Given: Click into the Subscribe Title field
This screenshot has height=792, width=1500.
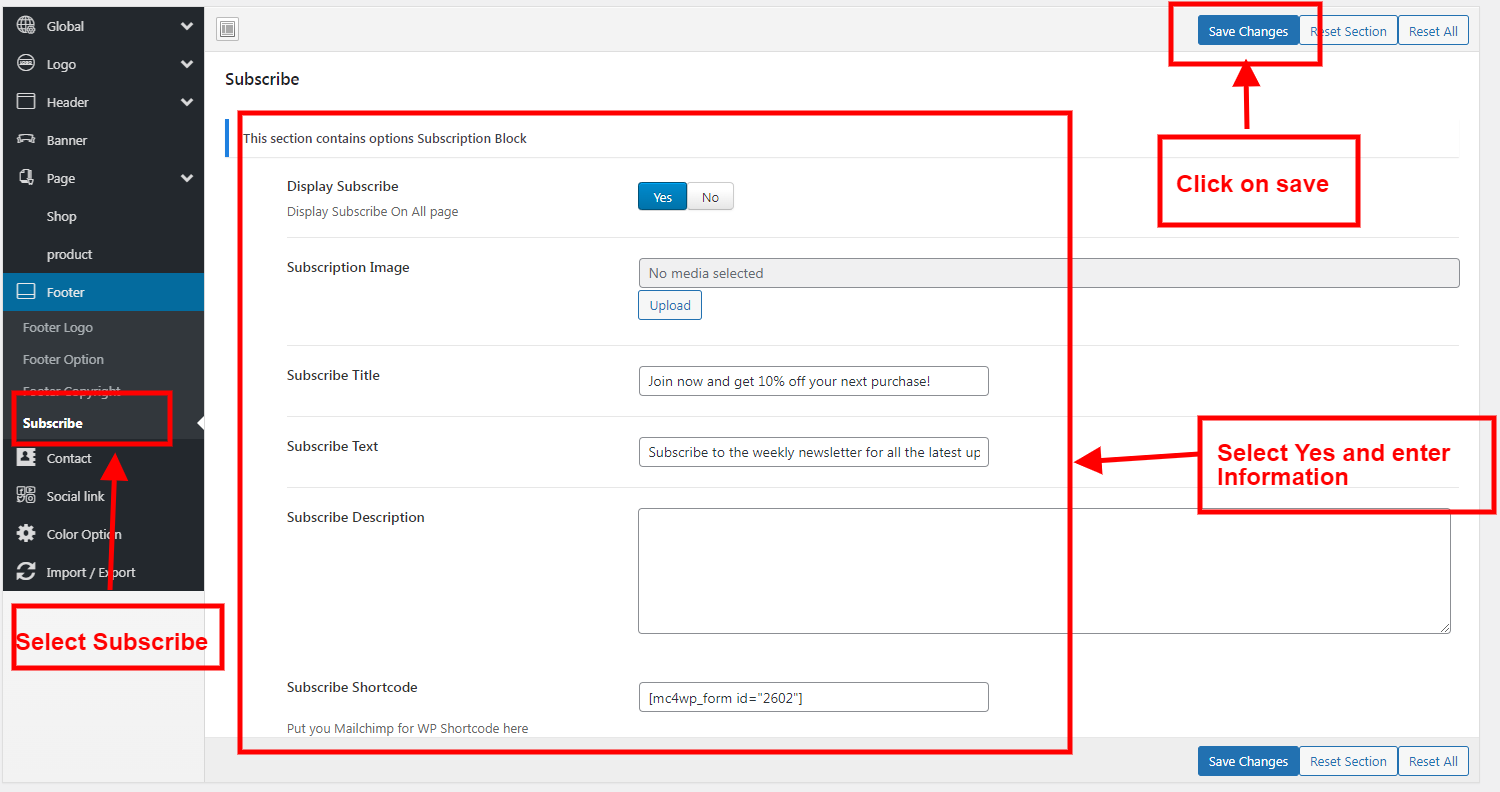Looking at the screenshot, I should pyautogui.click(x=813, y=381).
